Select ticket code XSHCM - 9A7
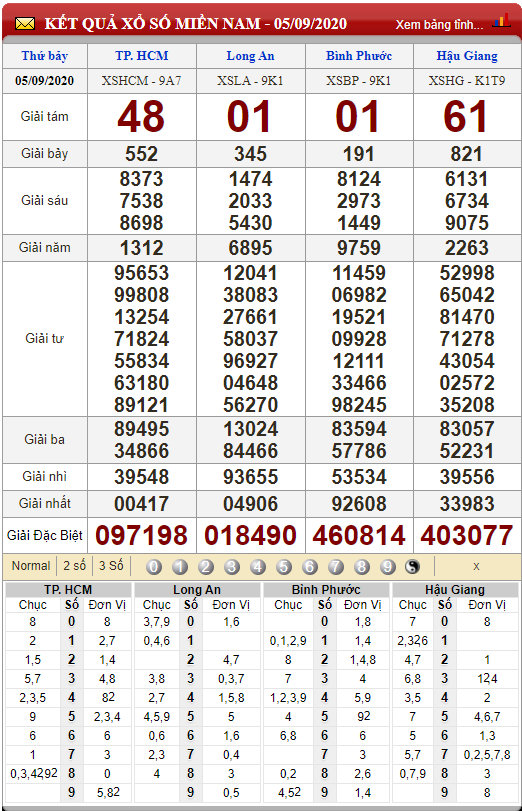 (142, 81)
